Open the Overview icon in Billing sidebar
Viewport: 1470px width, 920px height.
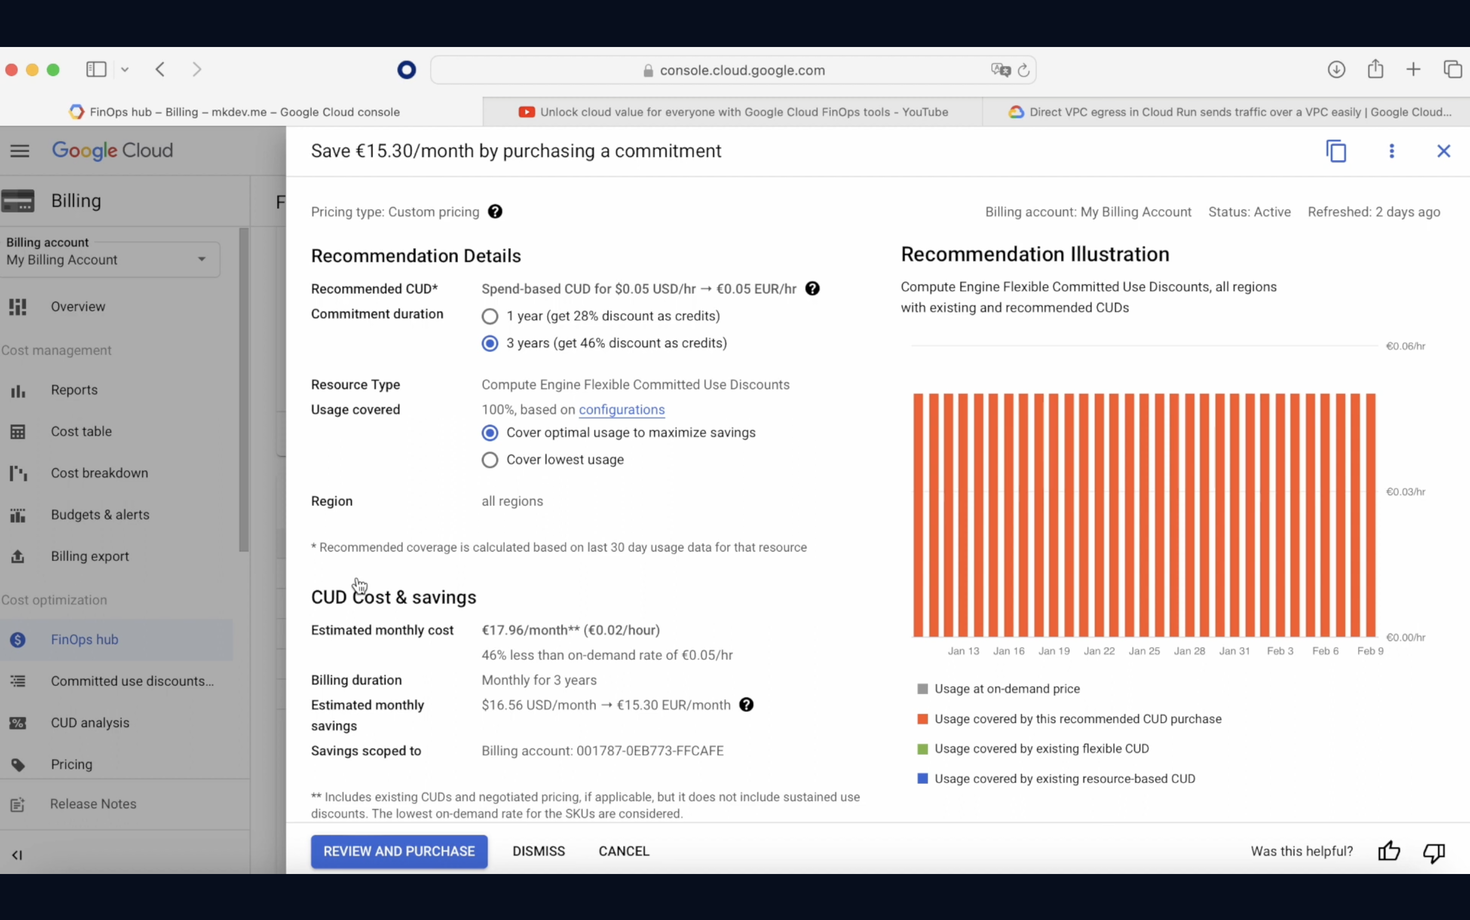18,307
